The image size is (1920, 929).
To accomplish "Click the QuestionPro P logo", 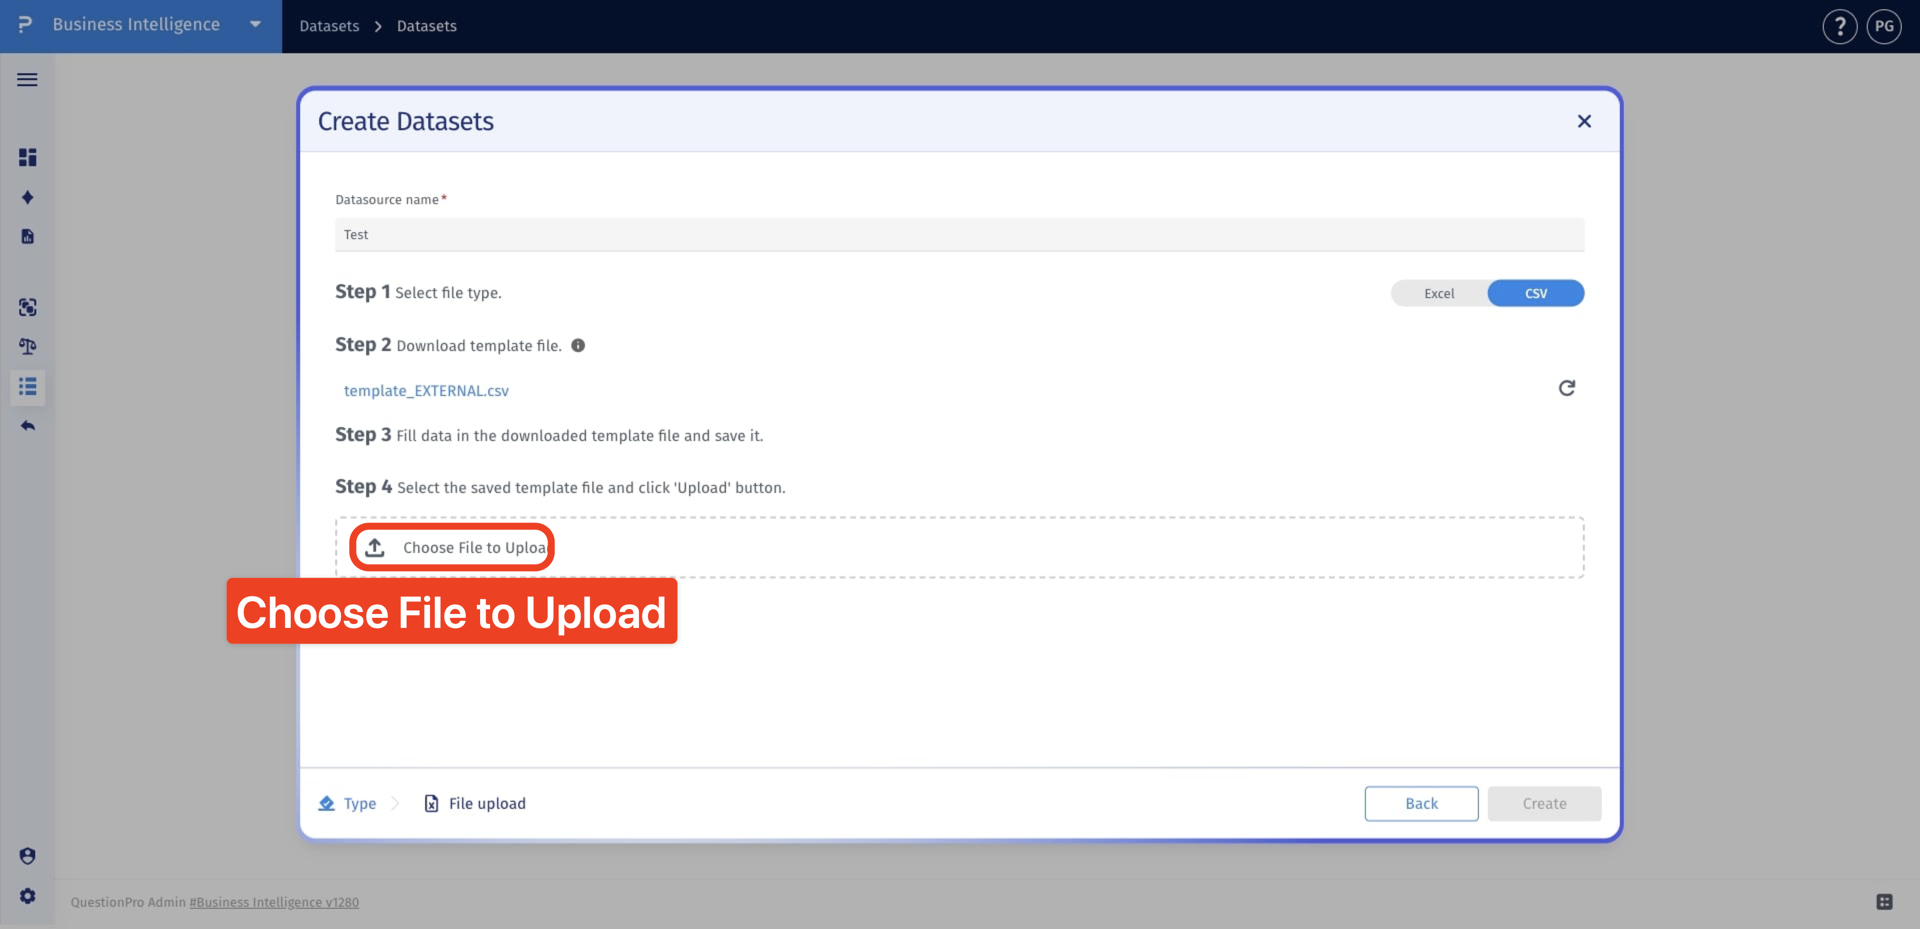I will pos(25,25).
